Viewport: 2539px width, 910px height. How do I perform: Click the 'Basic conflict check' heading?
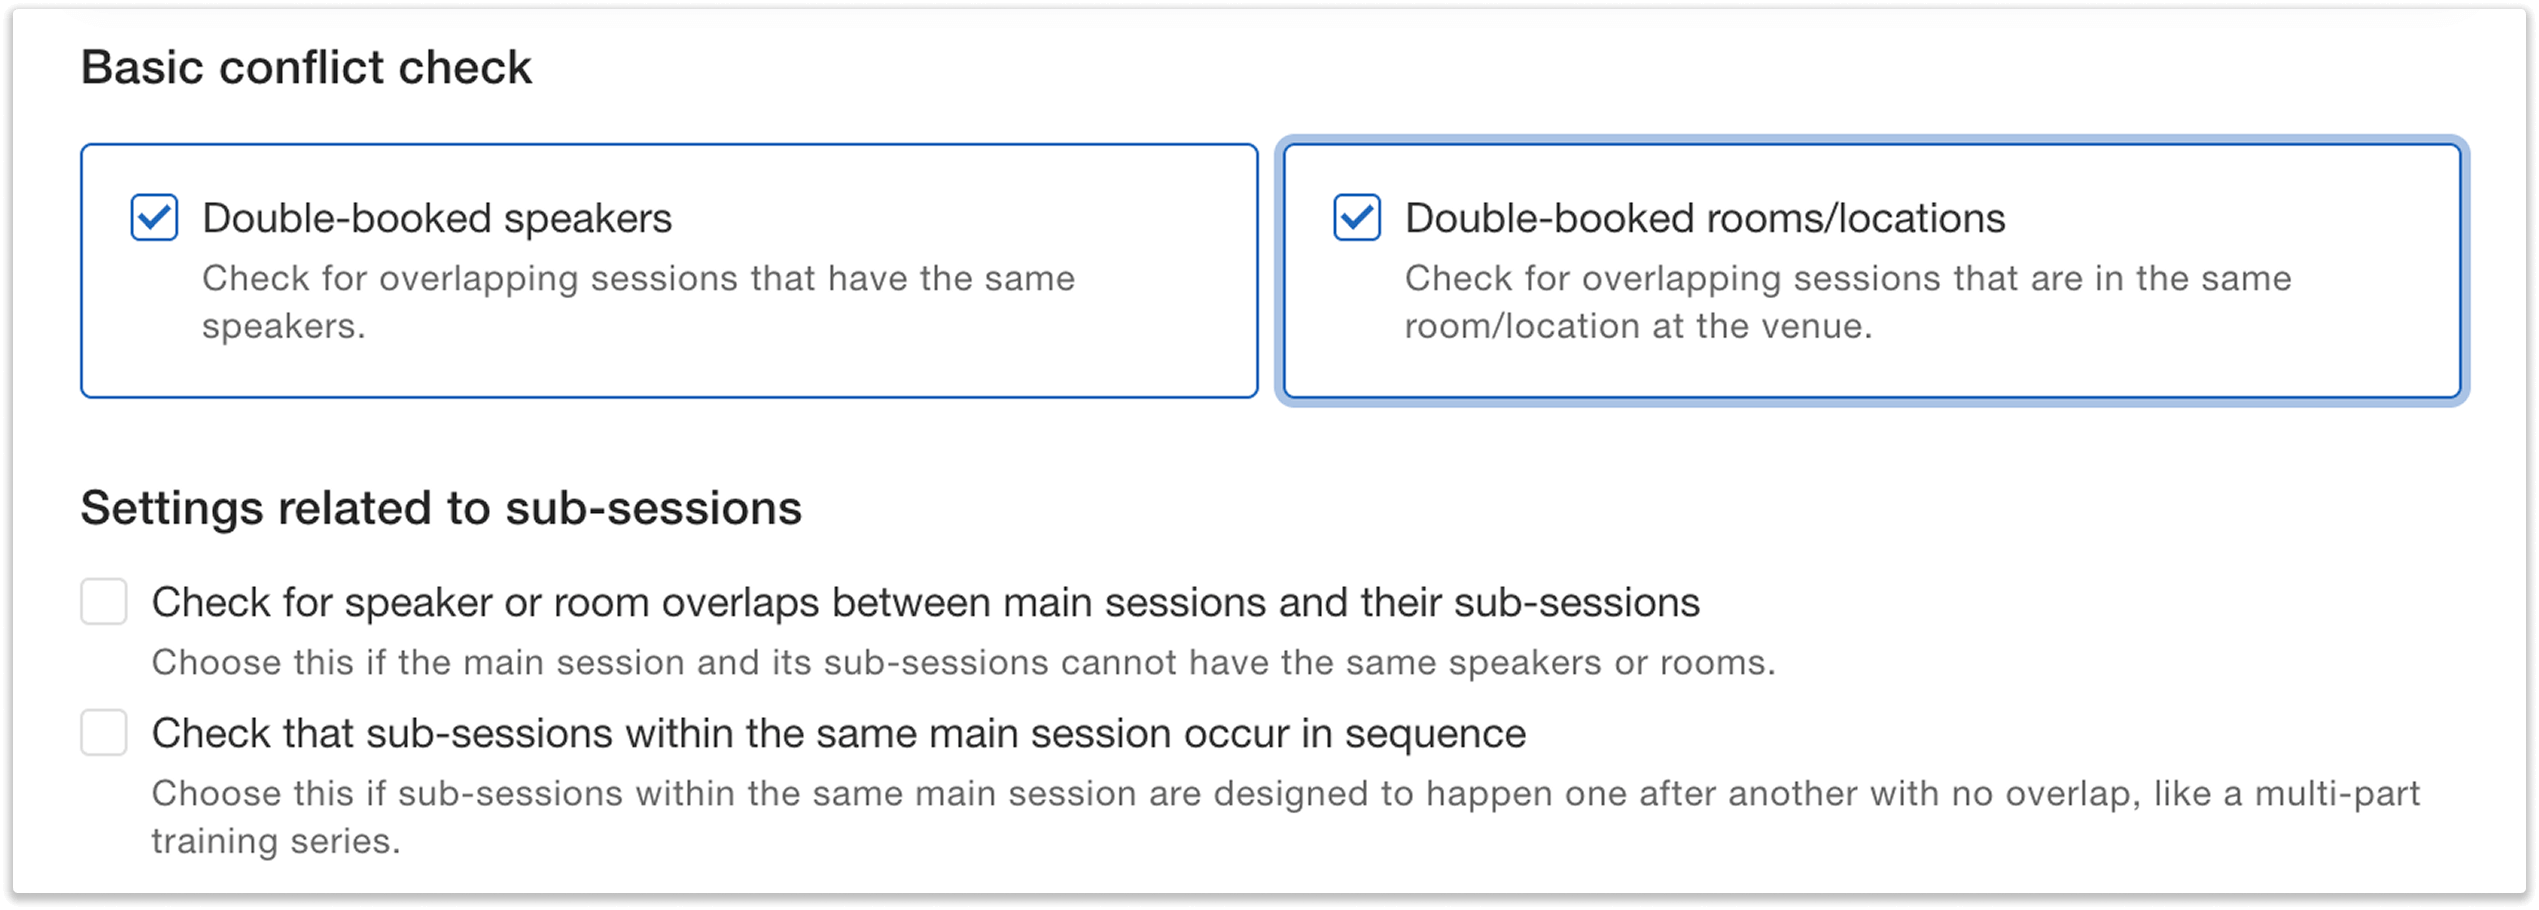click(x=306, y=68)
